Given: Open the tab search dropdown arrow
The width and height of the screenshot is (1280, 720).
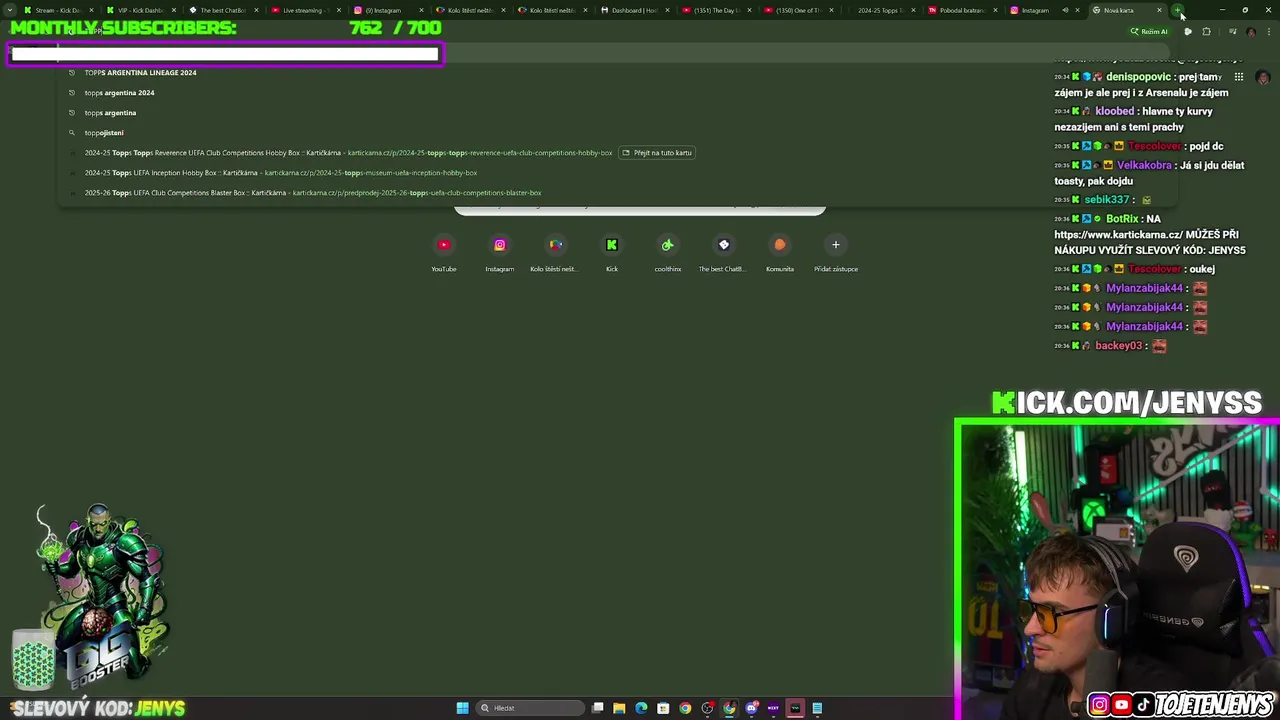Looking at the screenshot, I should coord(10,10).
